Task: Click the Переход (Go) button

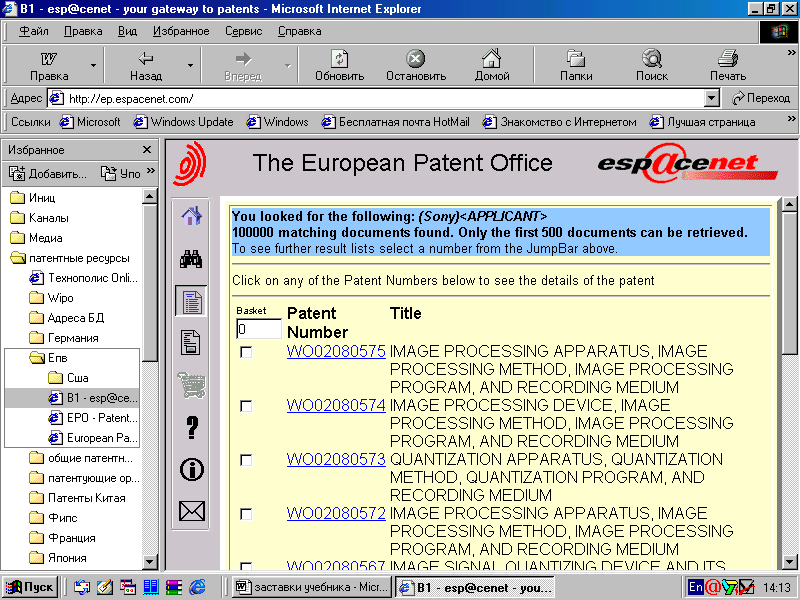Action: [761, 98]
